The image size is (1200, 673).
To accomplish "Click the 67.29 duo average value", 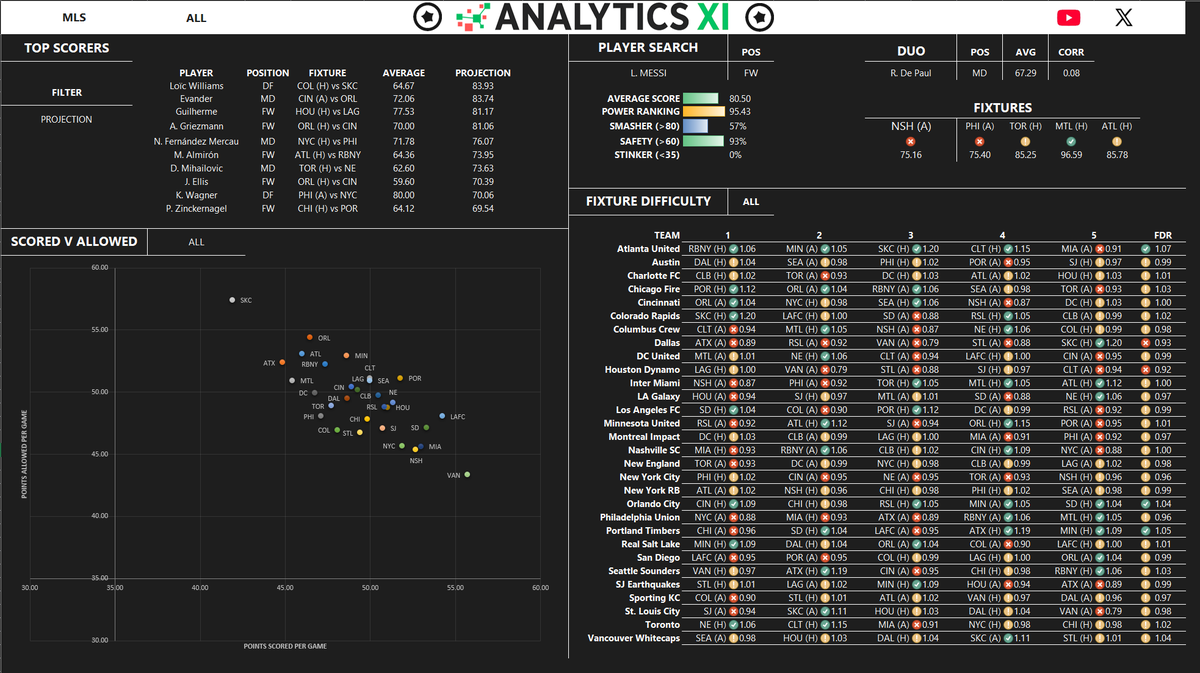I will tap(1025, 73).
